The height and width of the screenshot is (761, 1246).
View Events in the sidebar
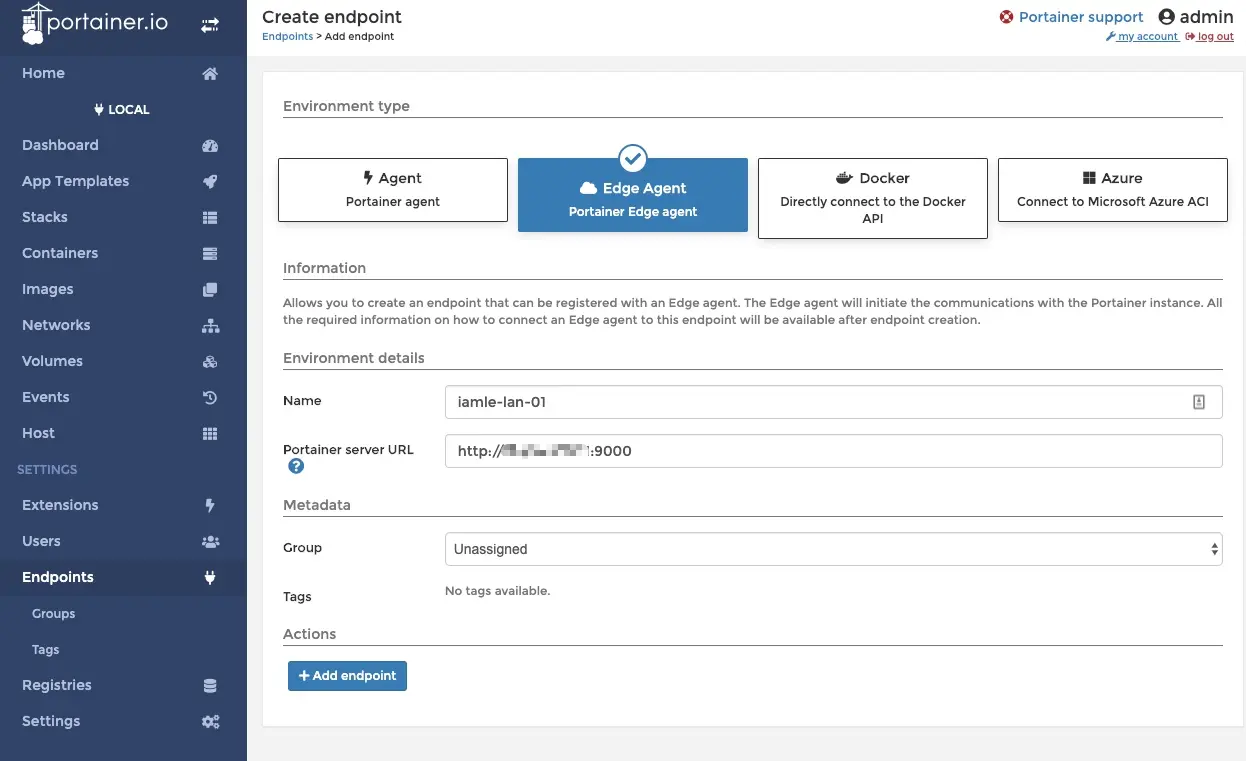coord(123,397)
